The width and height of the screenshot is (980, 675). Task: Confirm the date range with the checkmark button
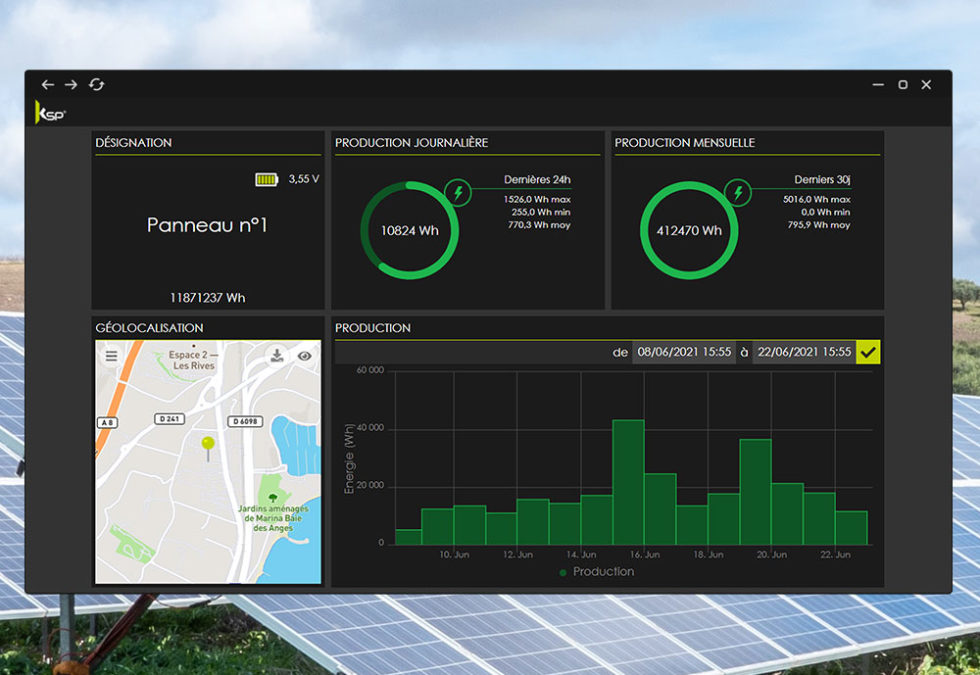[x=868, y=352]
